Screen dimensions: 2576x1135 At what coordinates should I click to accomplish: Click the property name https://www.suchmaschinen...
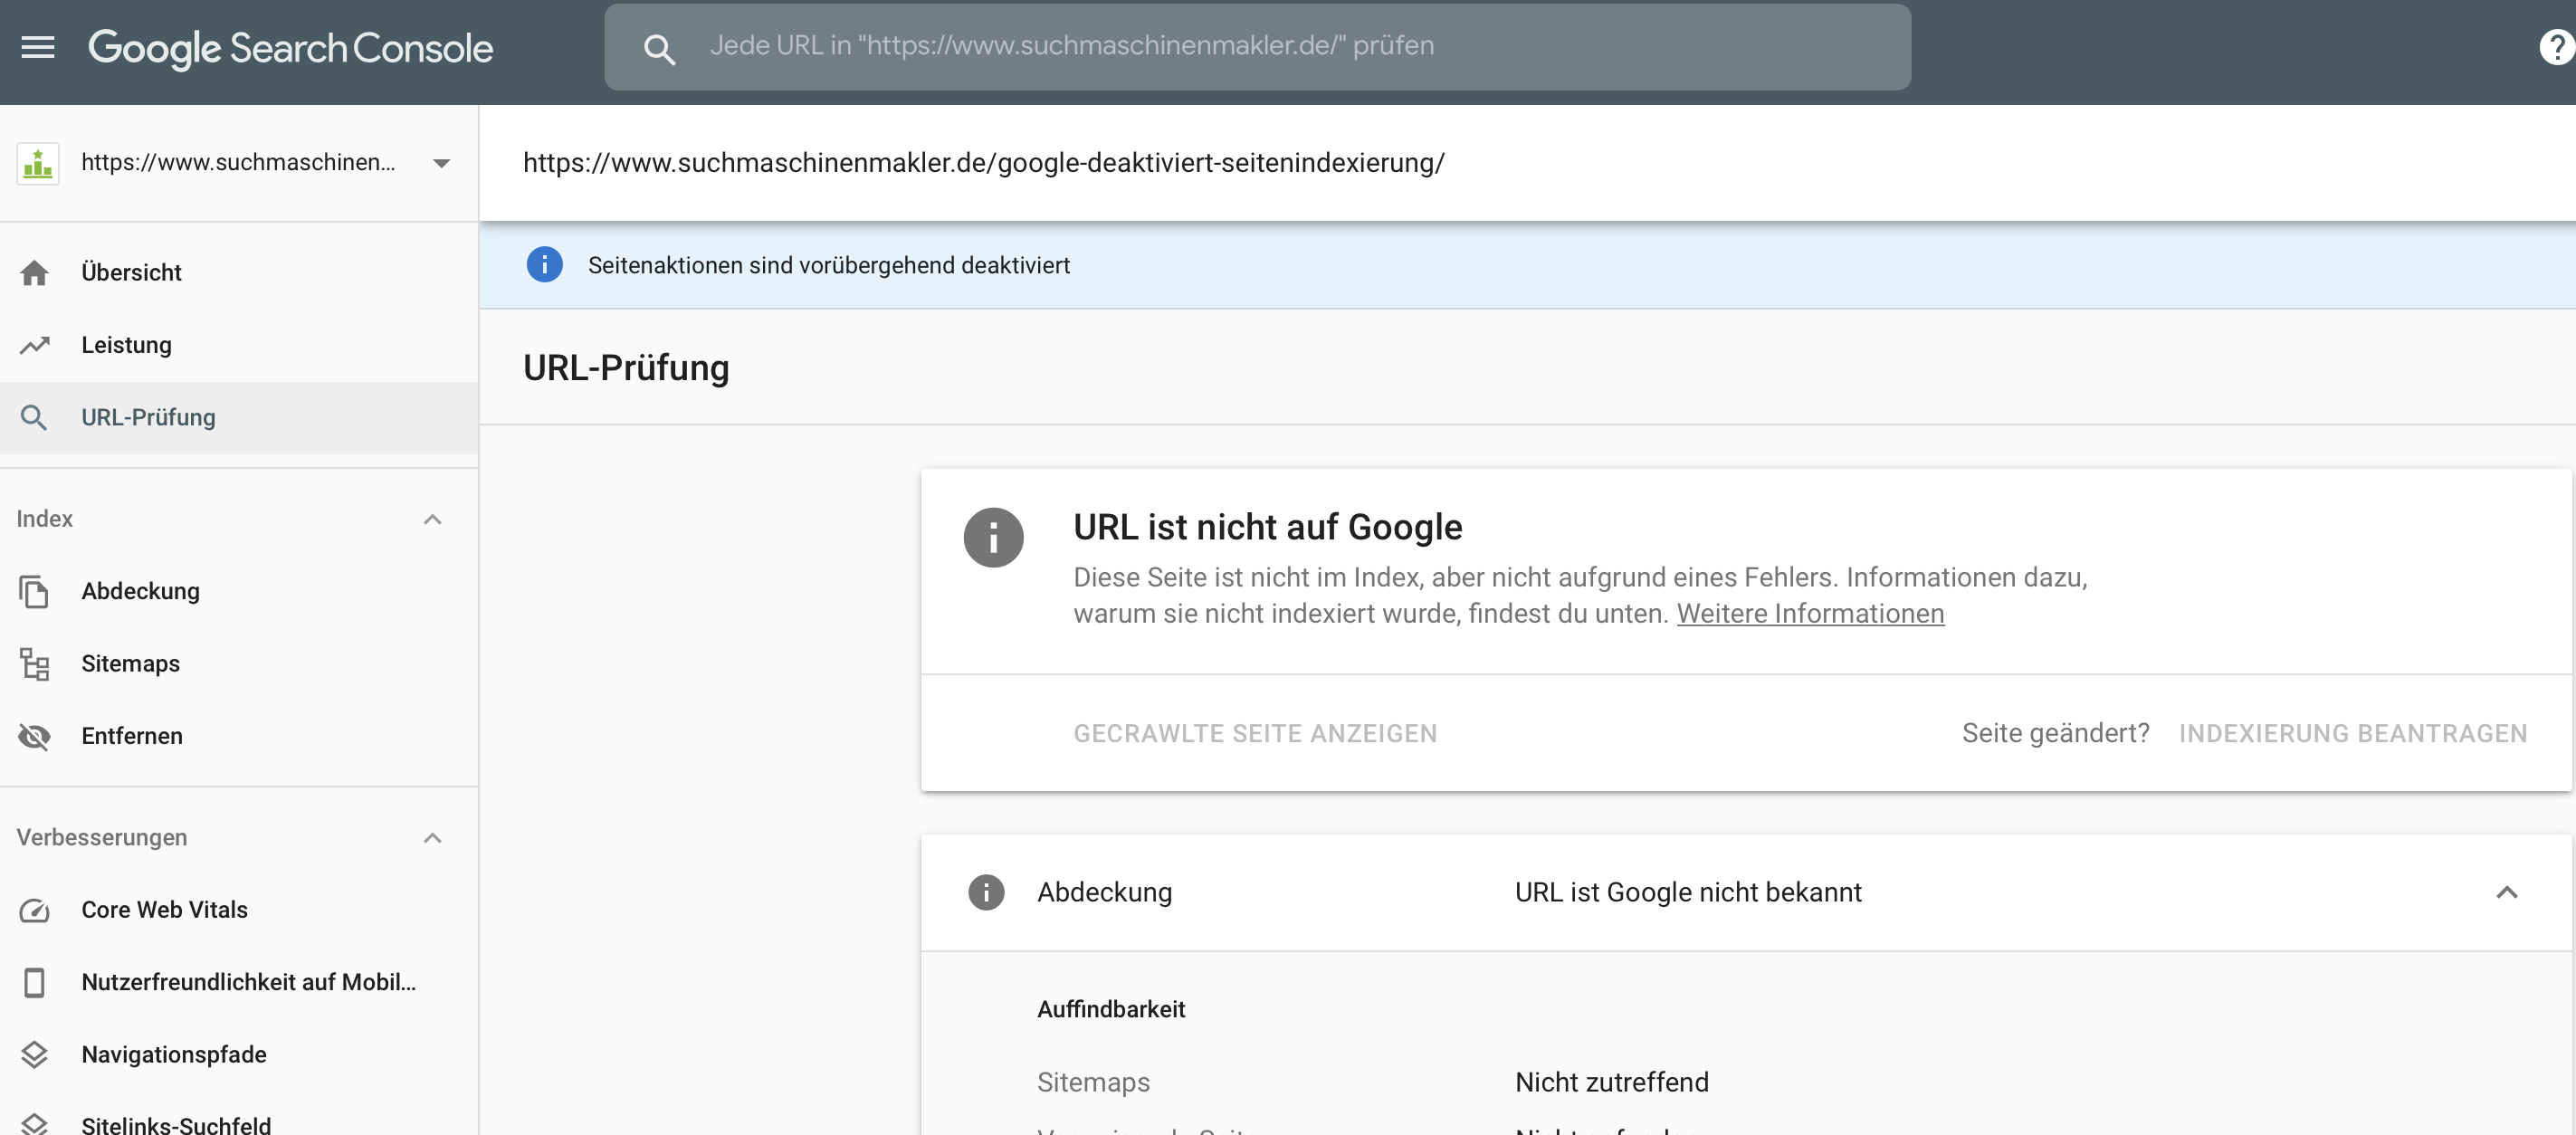[238, 162]
